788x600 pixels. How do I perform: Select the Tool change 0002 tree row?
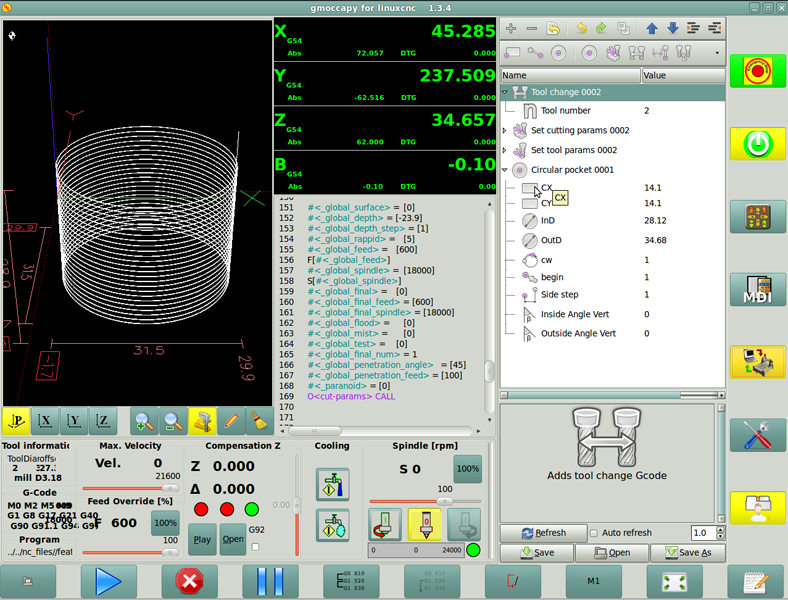click(x=565, y=92)
